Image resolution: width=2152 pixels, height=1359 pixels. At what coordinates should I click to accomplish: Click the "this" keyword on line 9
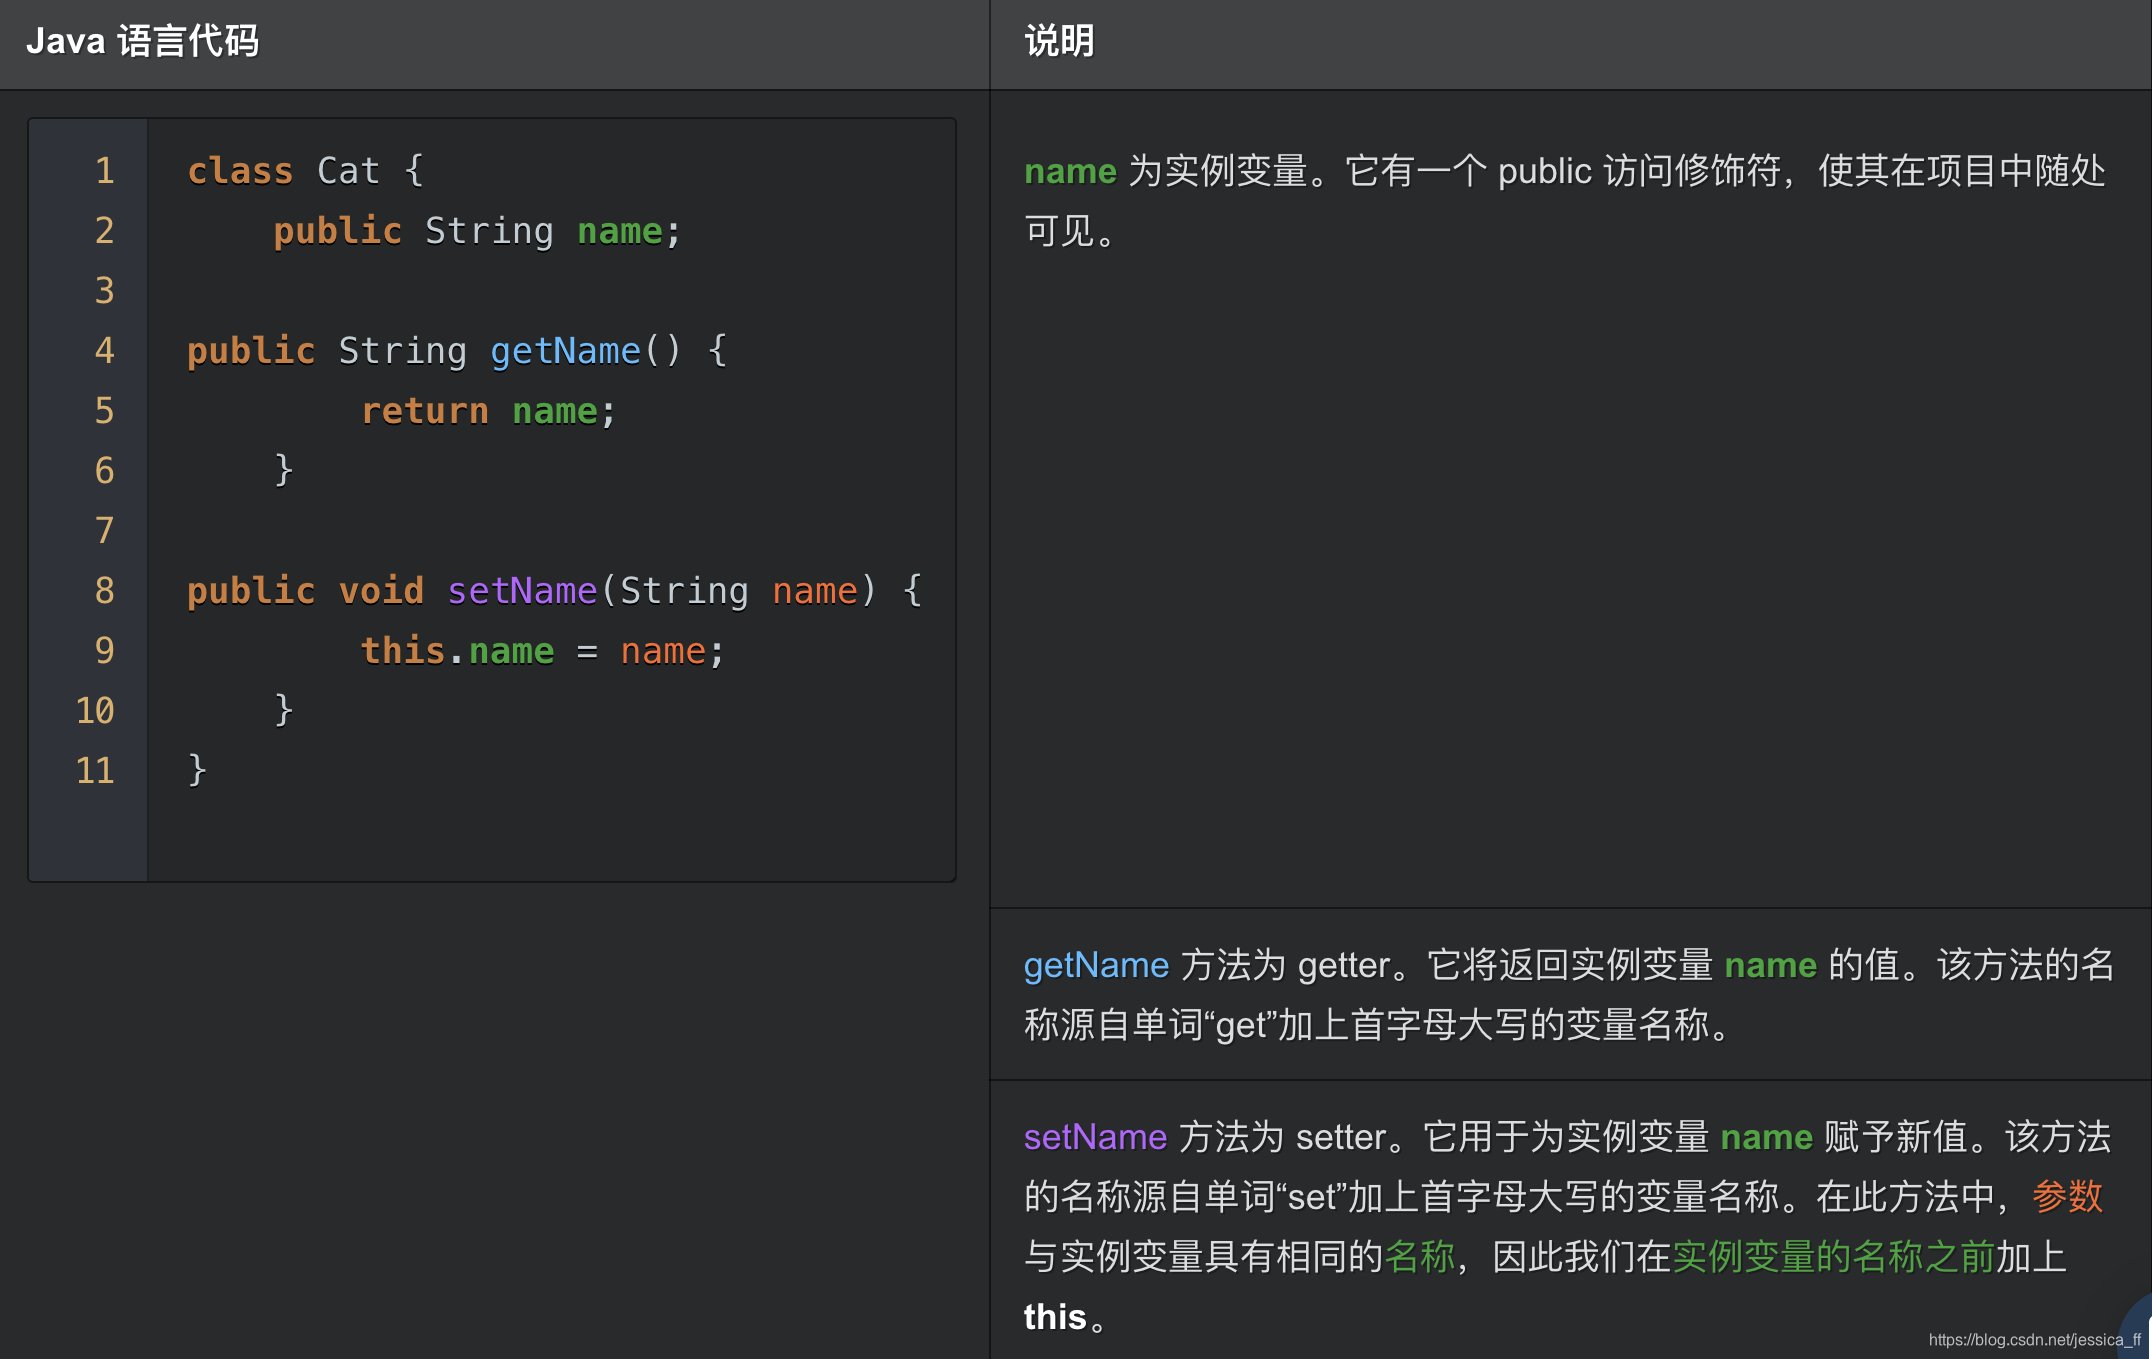click(401, 650)
